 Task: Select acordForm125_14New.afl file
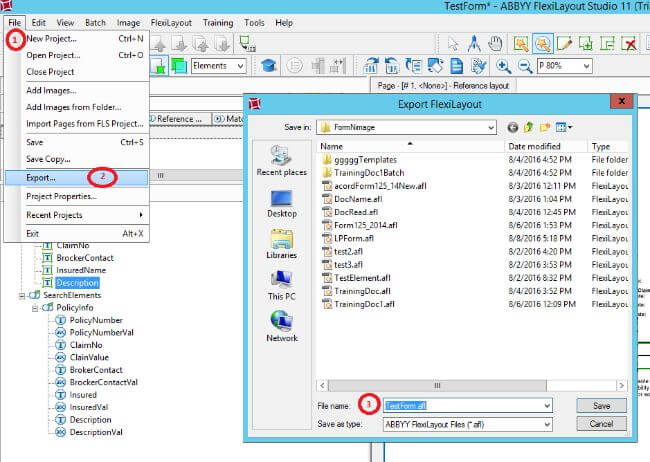coord(374,186)
